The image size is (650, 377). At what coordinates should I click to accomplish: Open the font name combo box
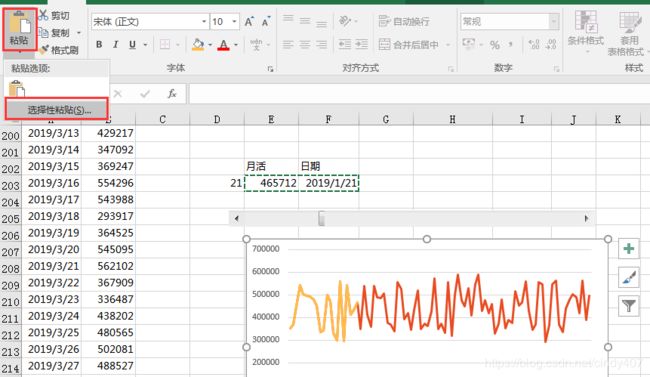(x=150, y=22)
